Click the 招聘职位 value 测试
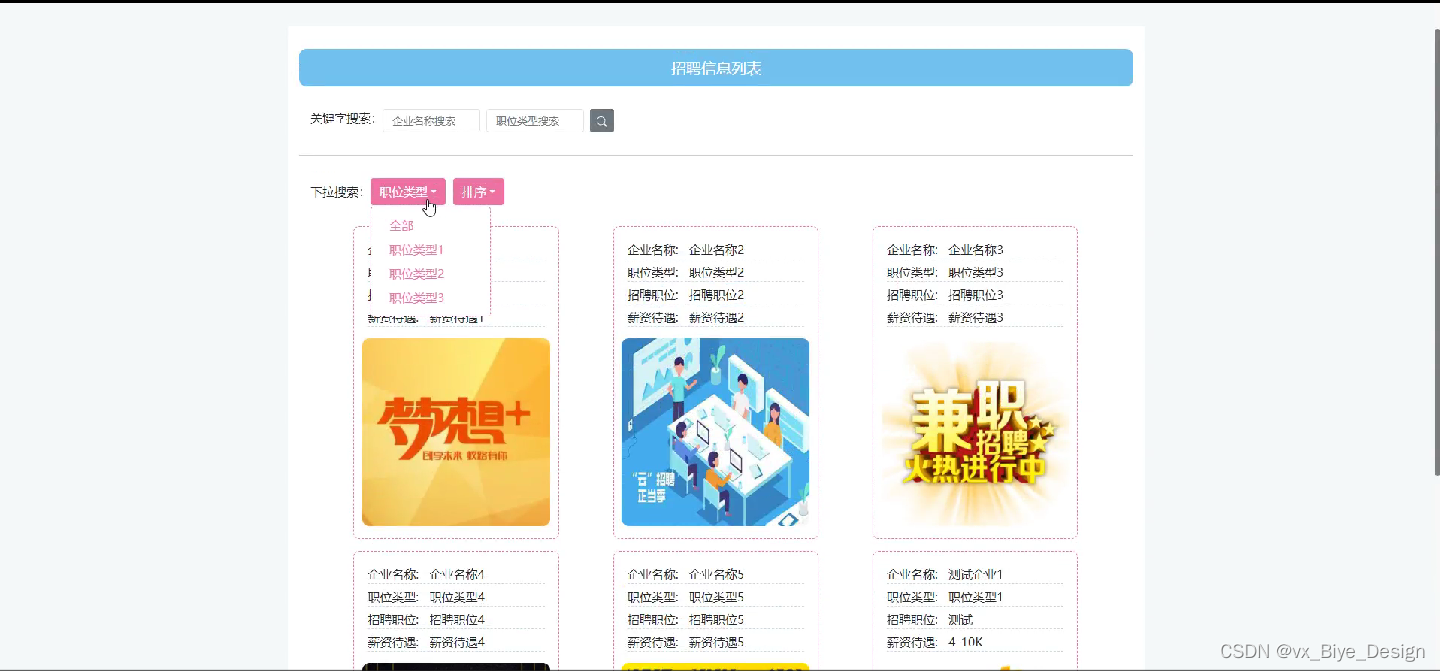Screen dimensions: 1440x671 (x=960, y=620)
